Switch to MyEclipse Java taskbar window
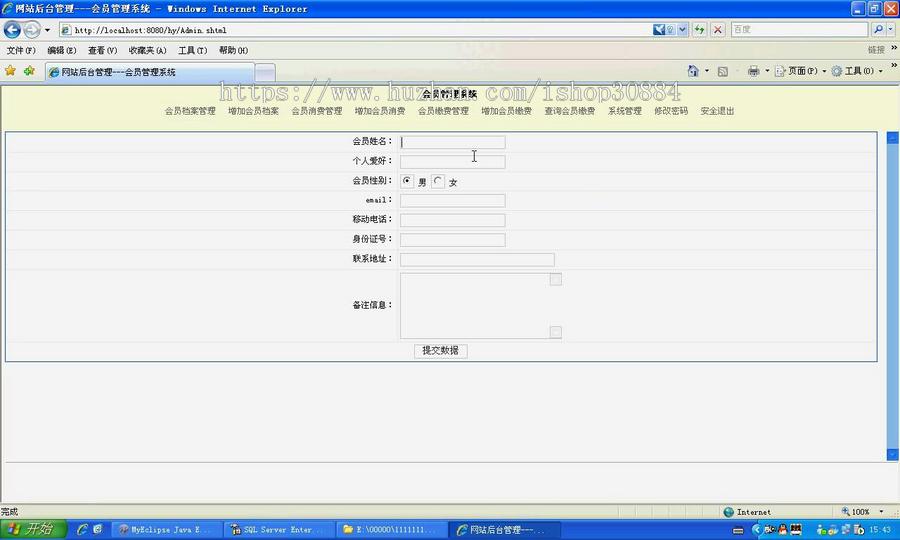The height and width of the screenshot is (540, 900). pos(165,530)
